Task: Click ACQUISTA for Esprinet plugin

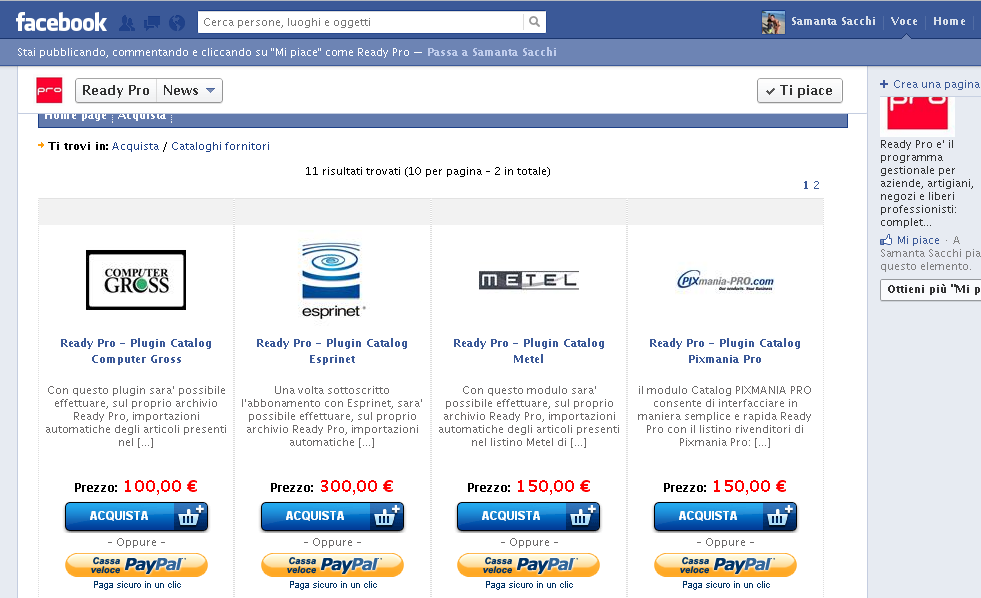Action: pyautogui.click(x=332, y=517)
